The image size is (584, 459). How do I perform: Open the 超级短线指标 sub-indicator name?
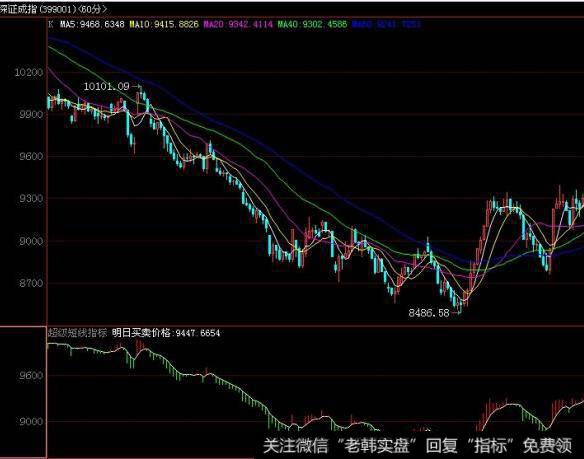tap(77, 333)
